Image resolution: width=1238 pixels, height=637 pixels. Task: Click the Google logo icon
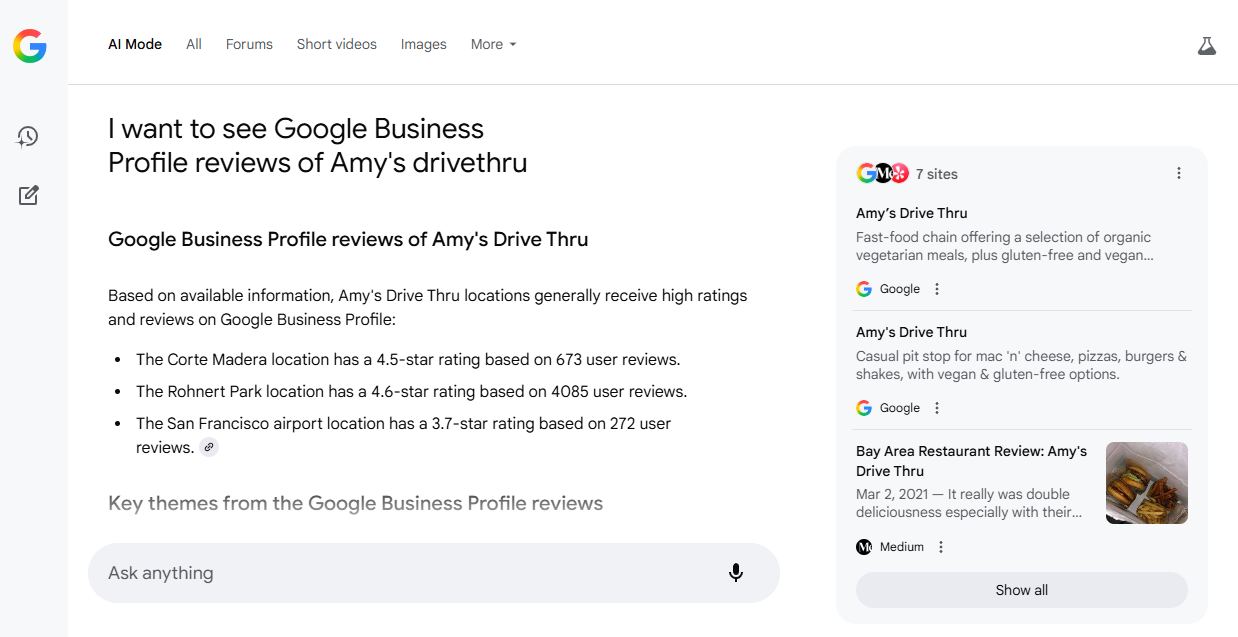(30, 45)
